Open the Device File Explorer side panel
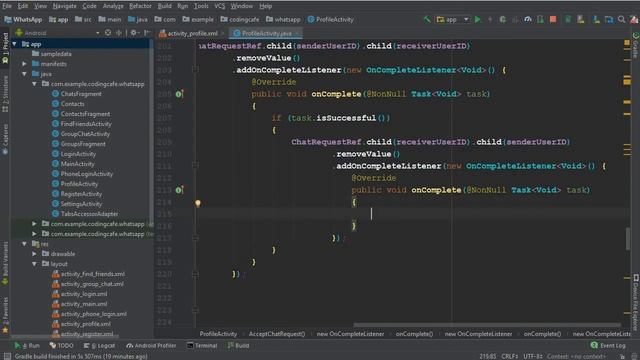640x360 pixels. (636, 302)
